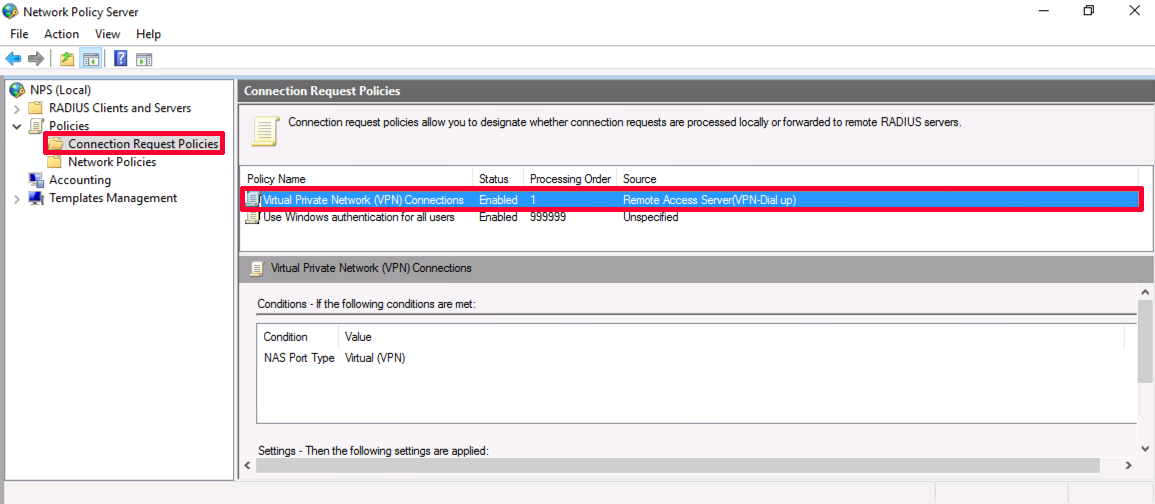Click horizontal scrollbar right arrow
1155x504 pixels.
click(x=1128, y=466)
